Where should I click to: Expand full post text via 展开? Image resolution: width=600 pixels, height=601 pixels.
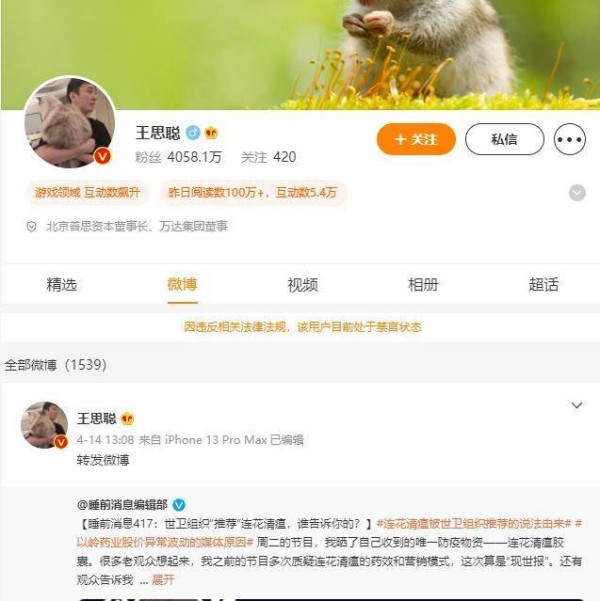163,580
